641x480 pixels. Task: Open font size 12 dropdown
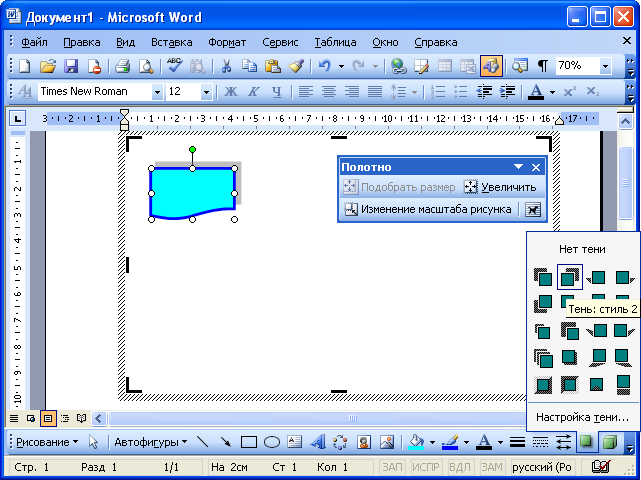(206, 92)
